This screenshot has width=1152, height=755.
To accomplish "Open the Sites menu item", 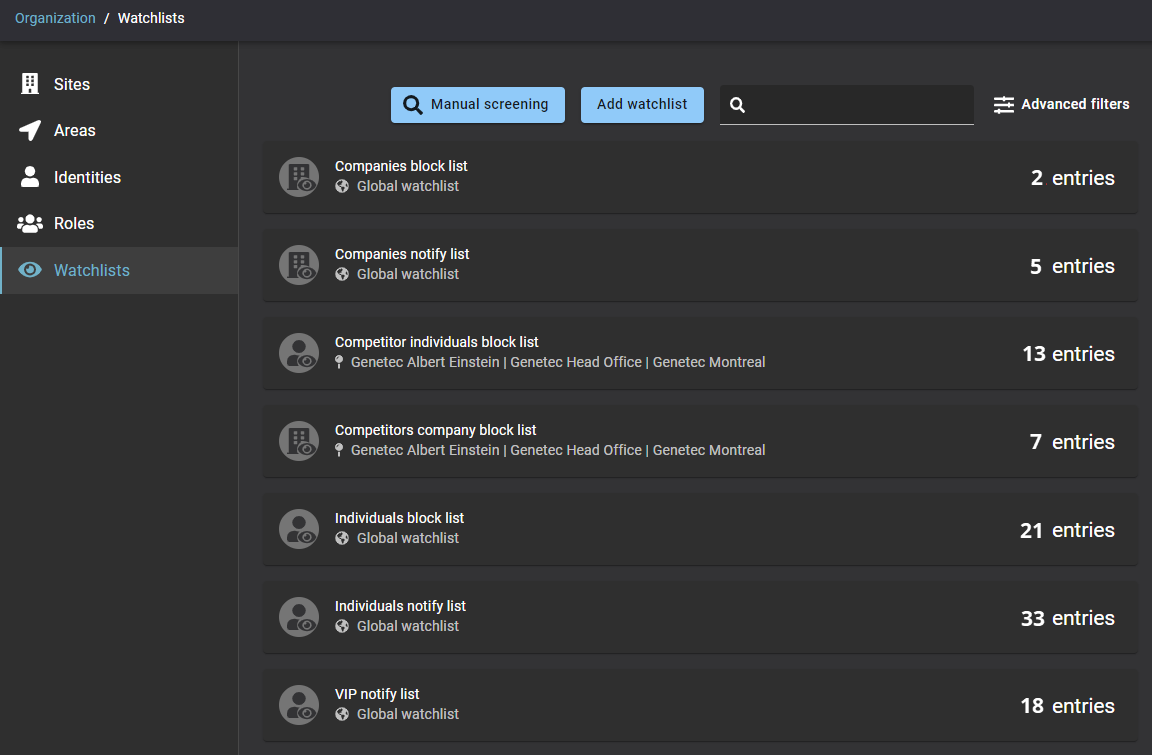I will [72, 85].
